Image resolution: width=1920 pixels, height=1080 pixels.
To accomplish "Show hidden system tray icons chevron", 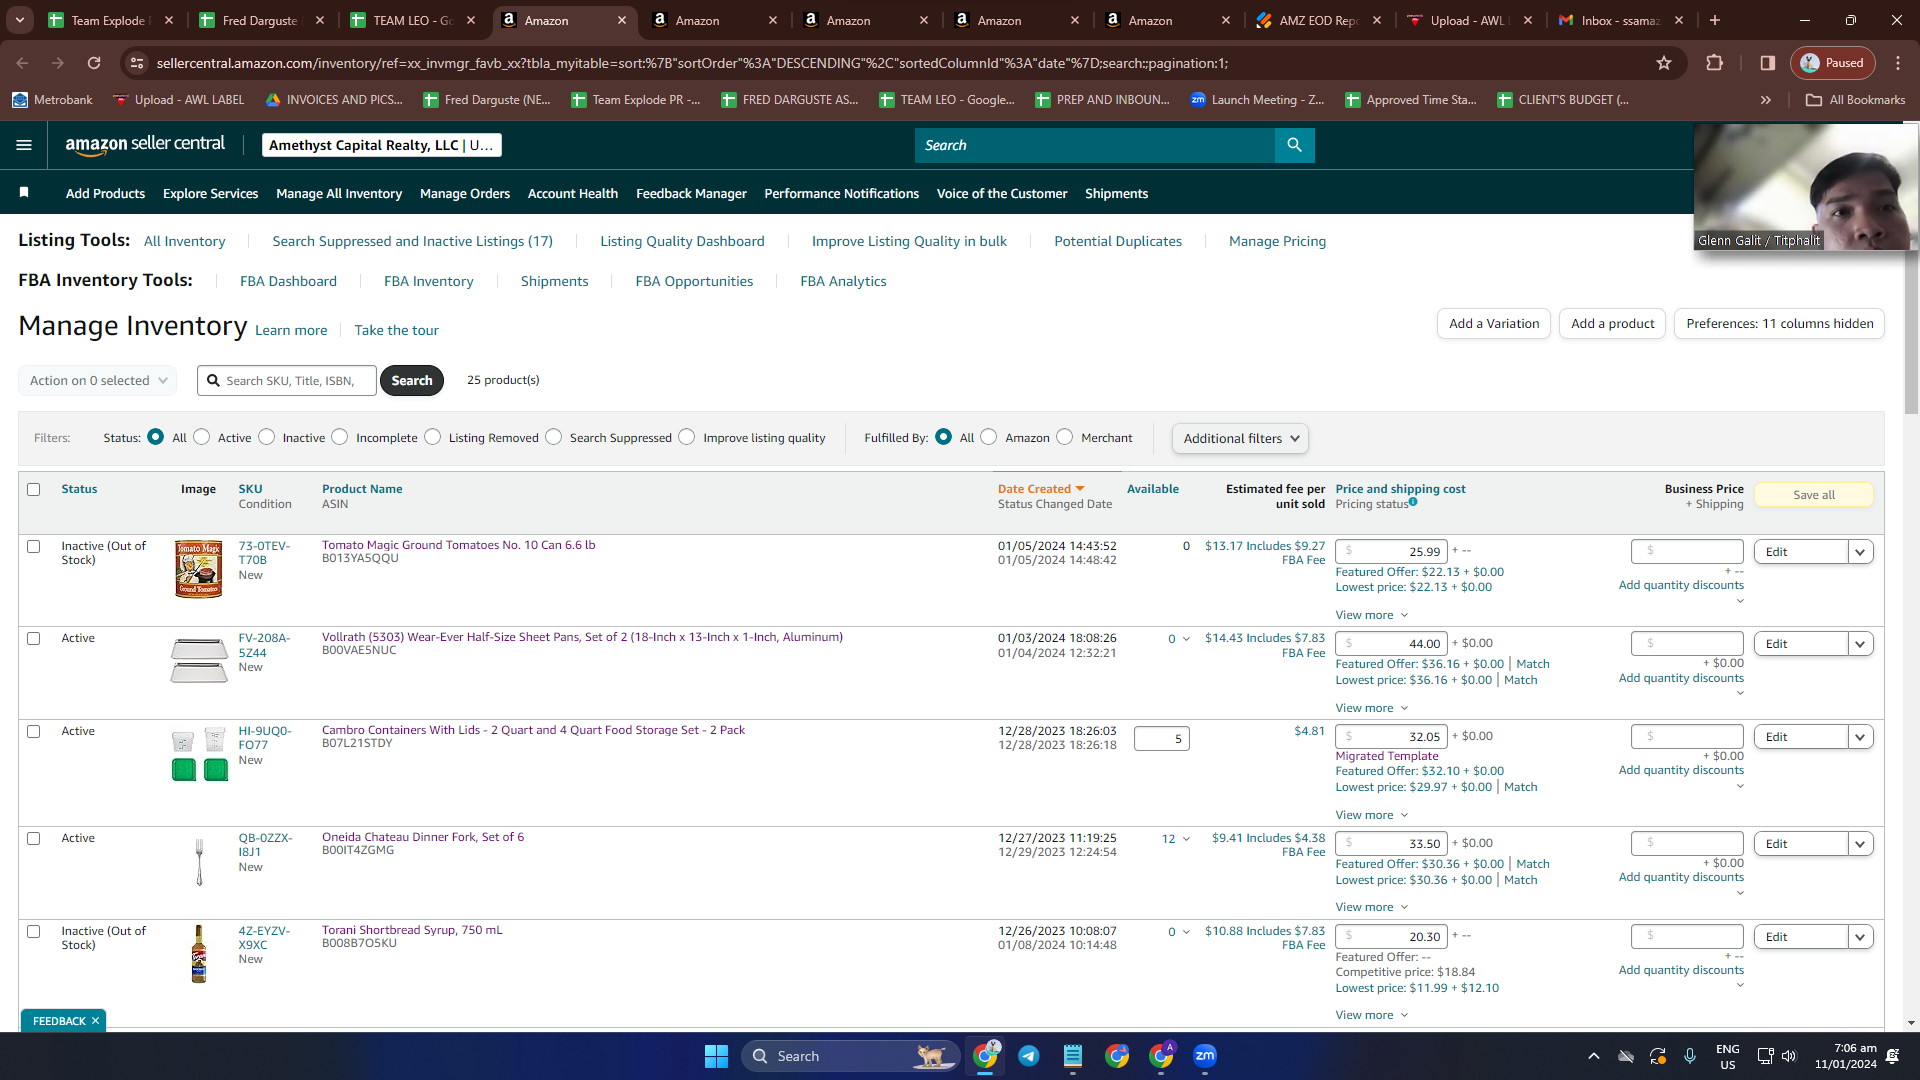I will pyautogui.click(x=1594, y=1056).
